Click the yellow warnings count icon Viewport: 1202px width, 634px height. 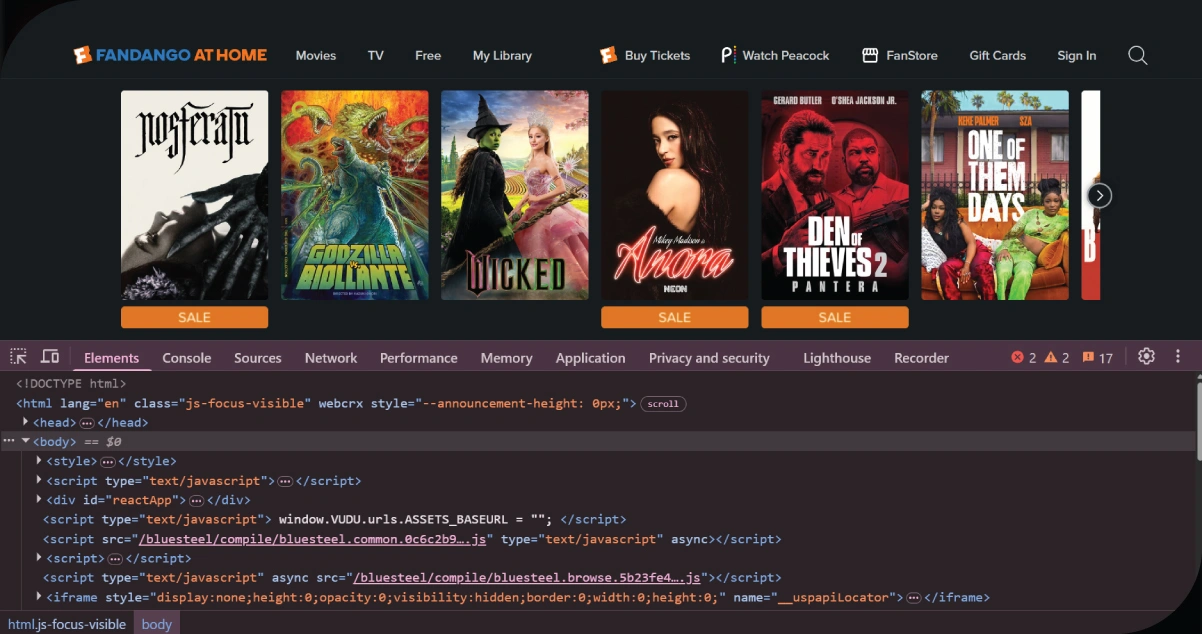tap(1051, 358)
